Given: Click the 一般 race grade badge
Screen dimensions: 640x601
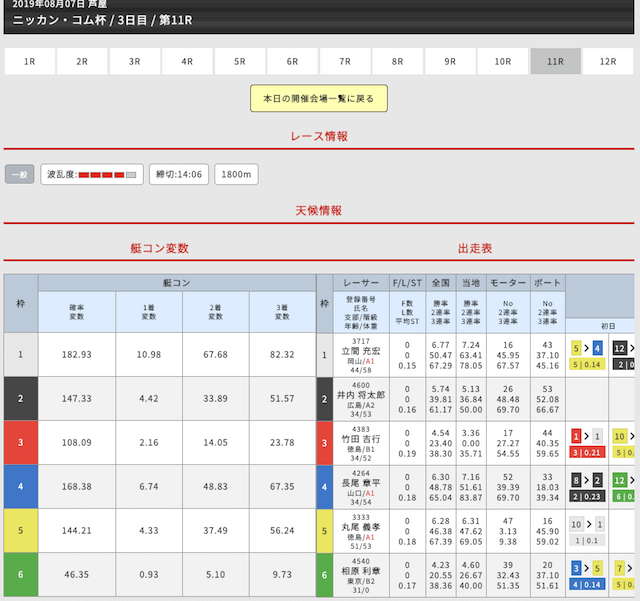Looking at the screenshot, I should tap(20, 174).
